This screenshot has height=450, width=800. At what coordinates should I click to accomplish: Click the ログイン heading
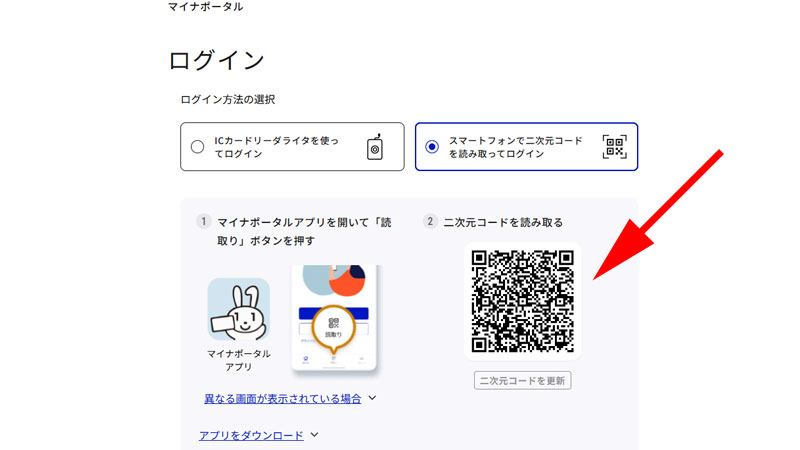point(216,60)
